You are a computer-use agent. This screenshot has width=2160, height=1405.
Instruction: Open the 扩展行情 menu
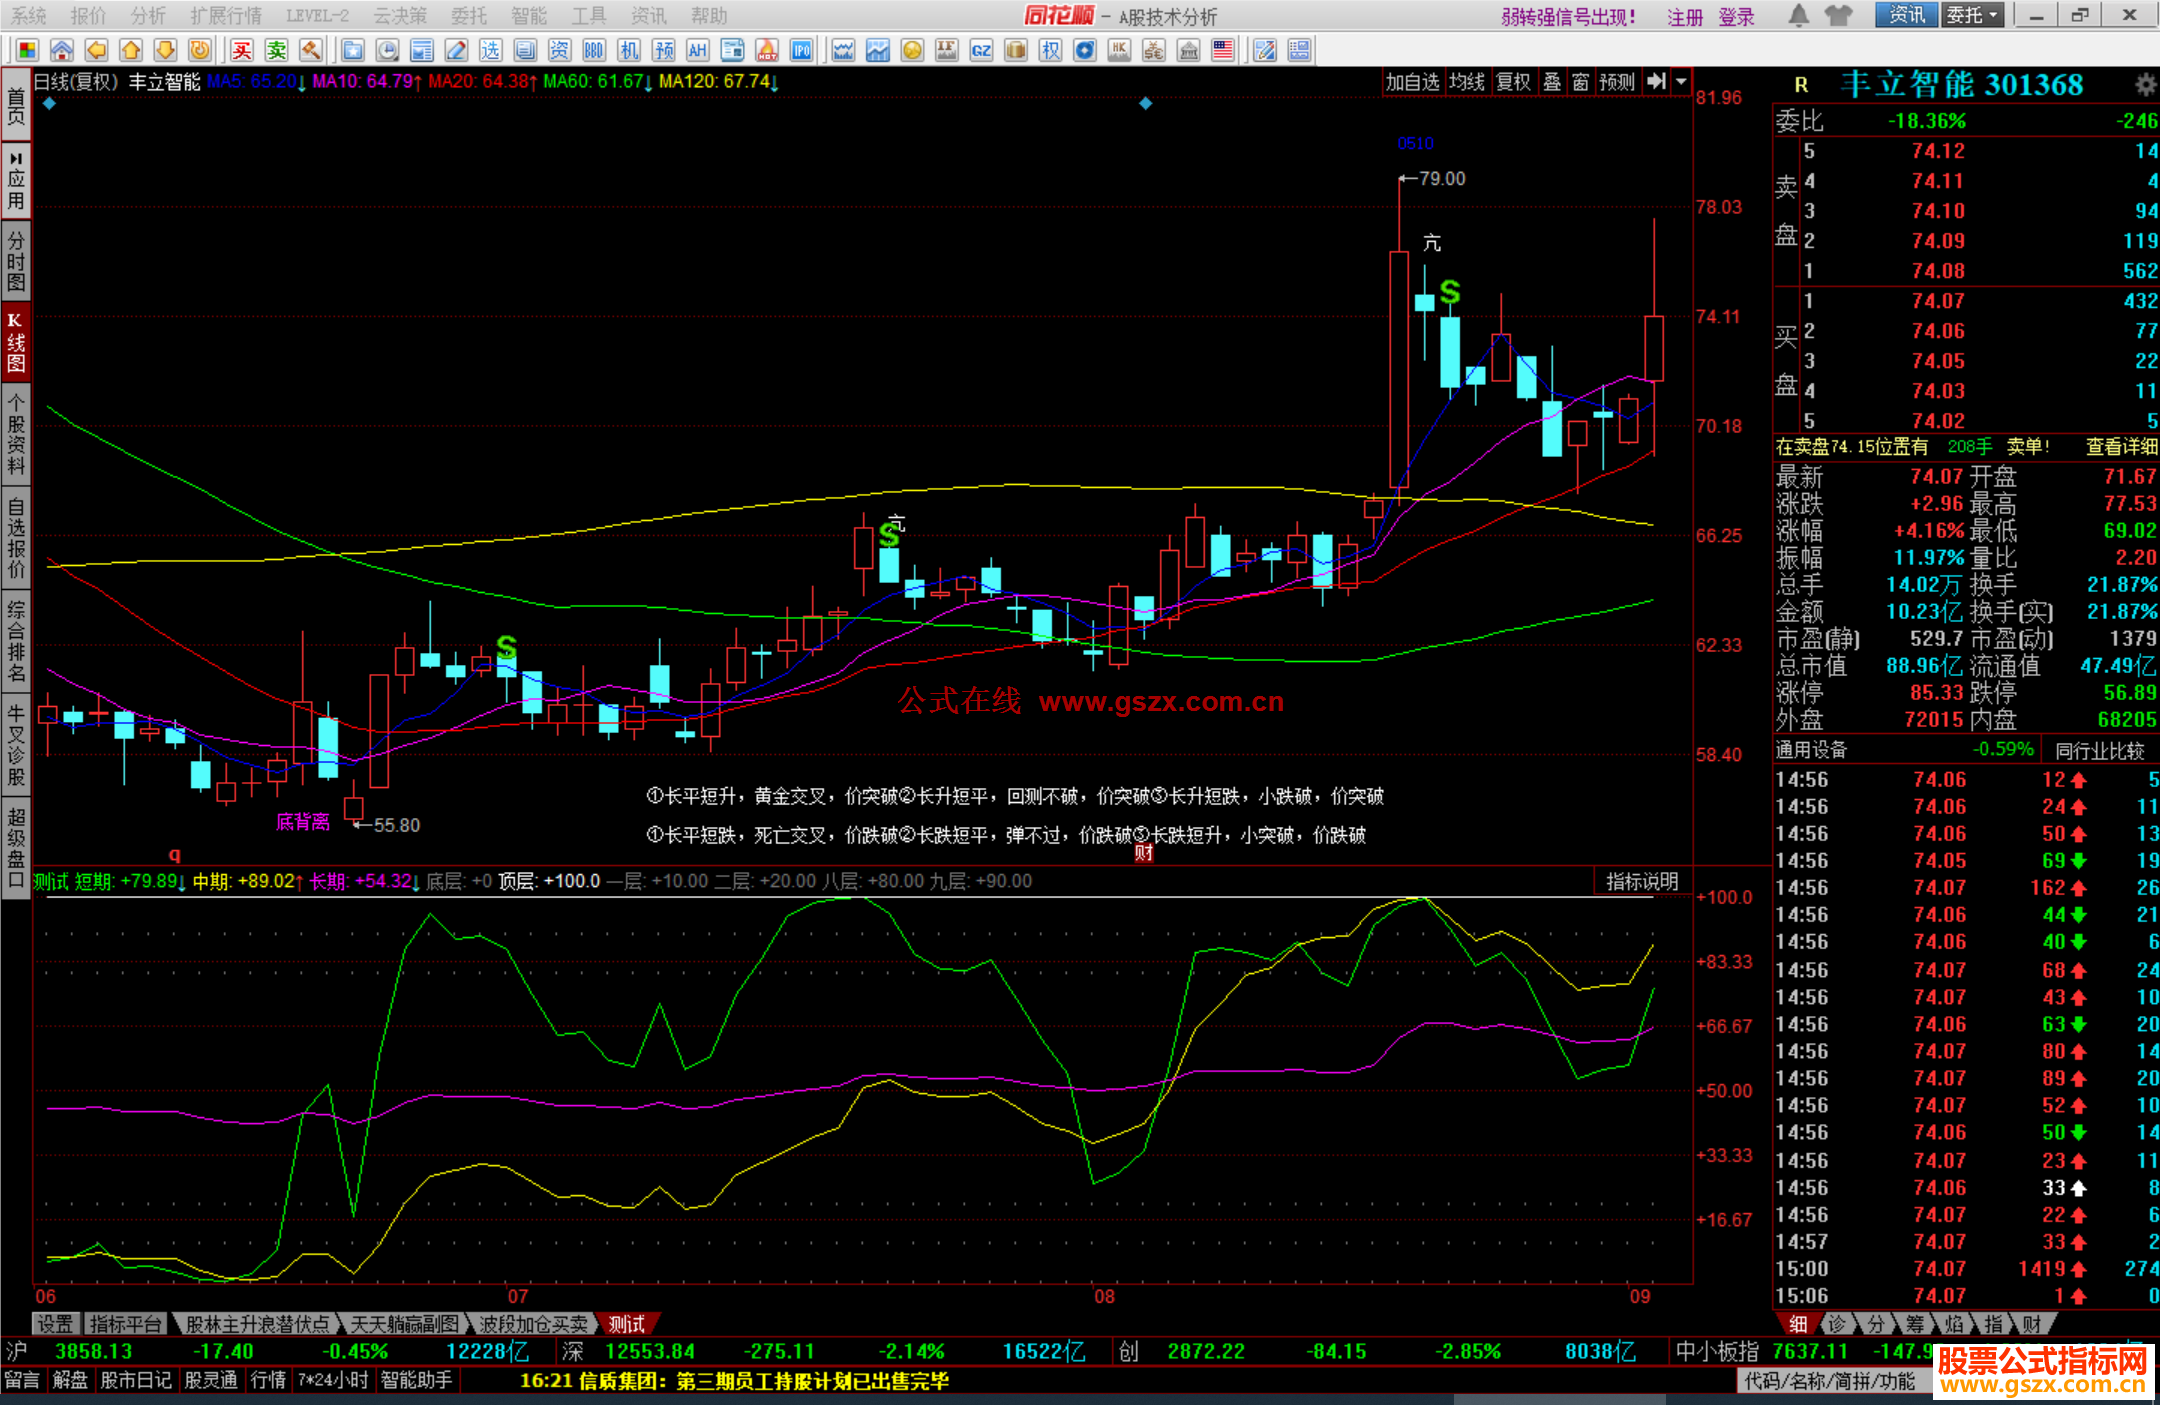pyautogui.click(x=226, y=16)
